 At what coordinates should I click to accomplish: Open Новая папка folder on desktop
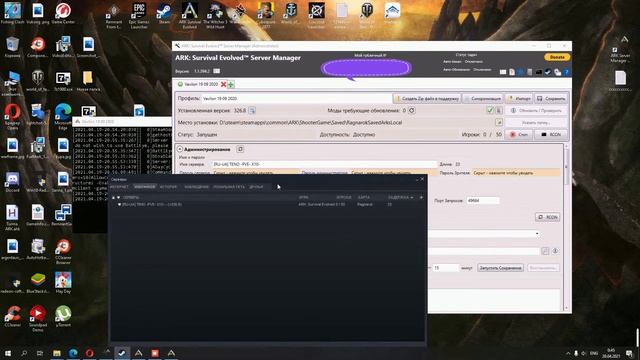click(88, 81)
